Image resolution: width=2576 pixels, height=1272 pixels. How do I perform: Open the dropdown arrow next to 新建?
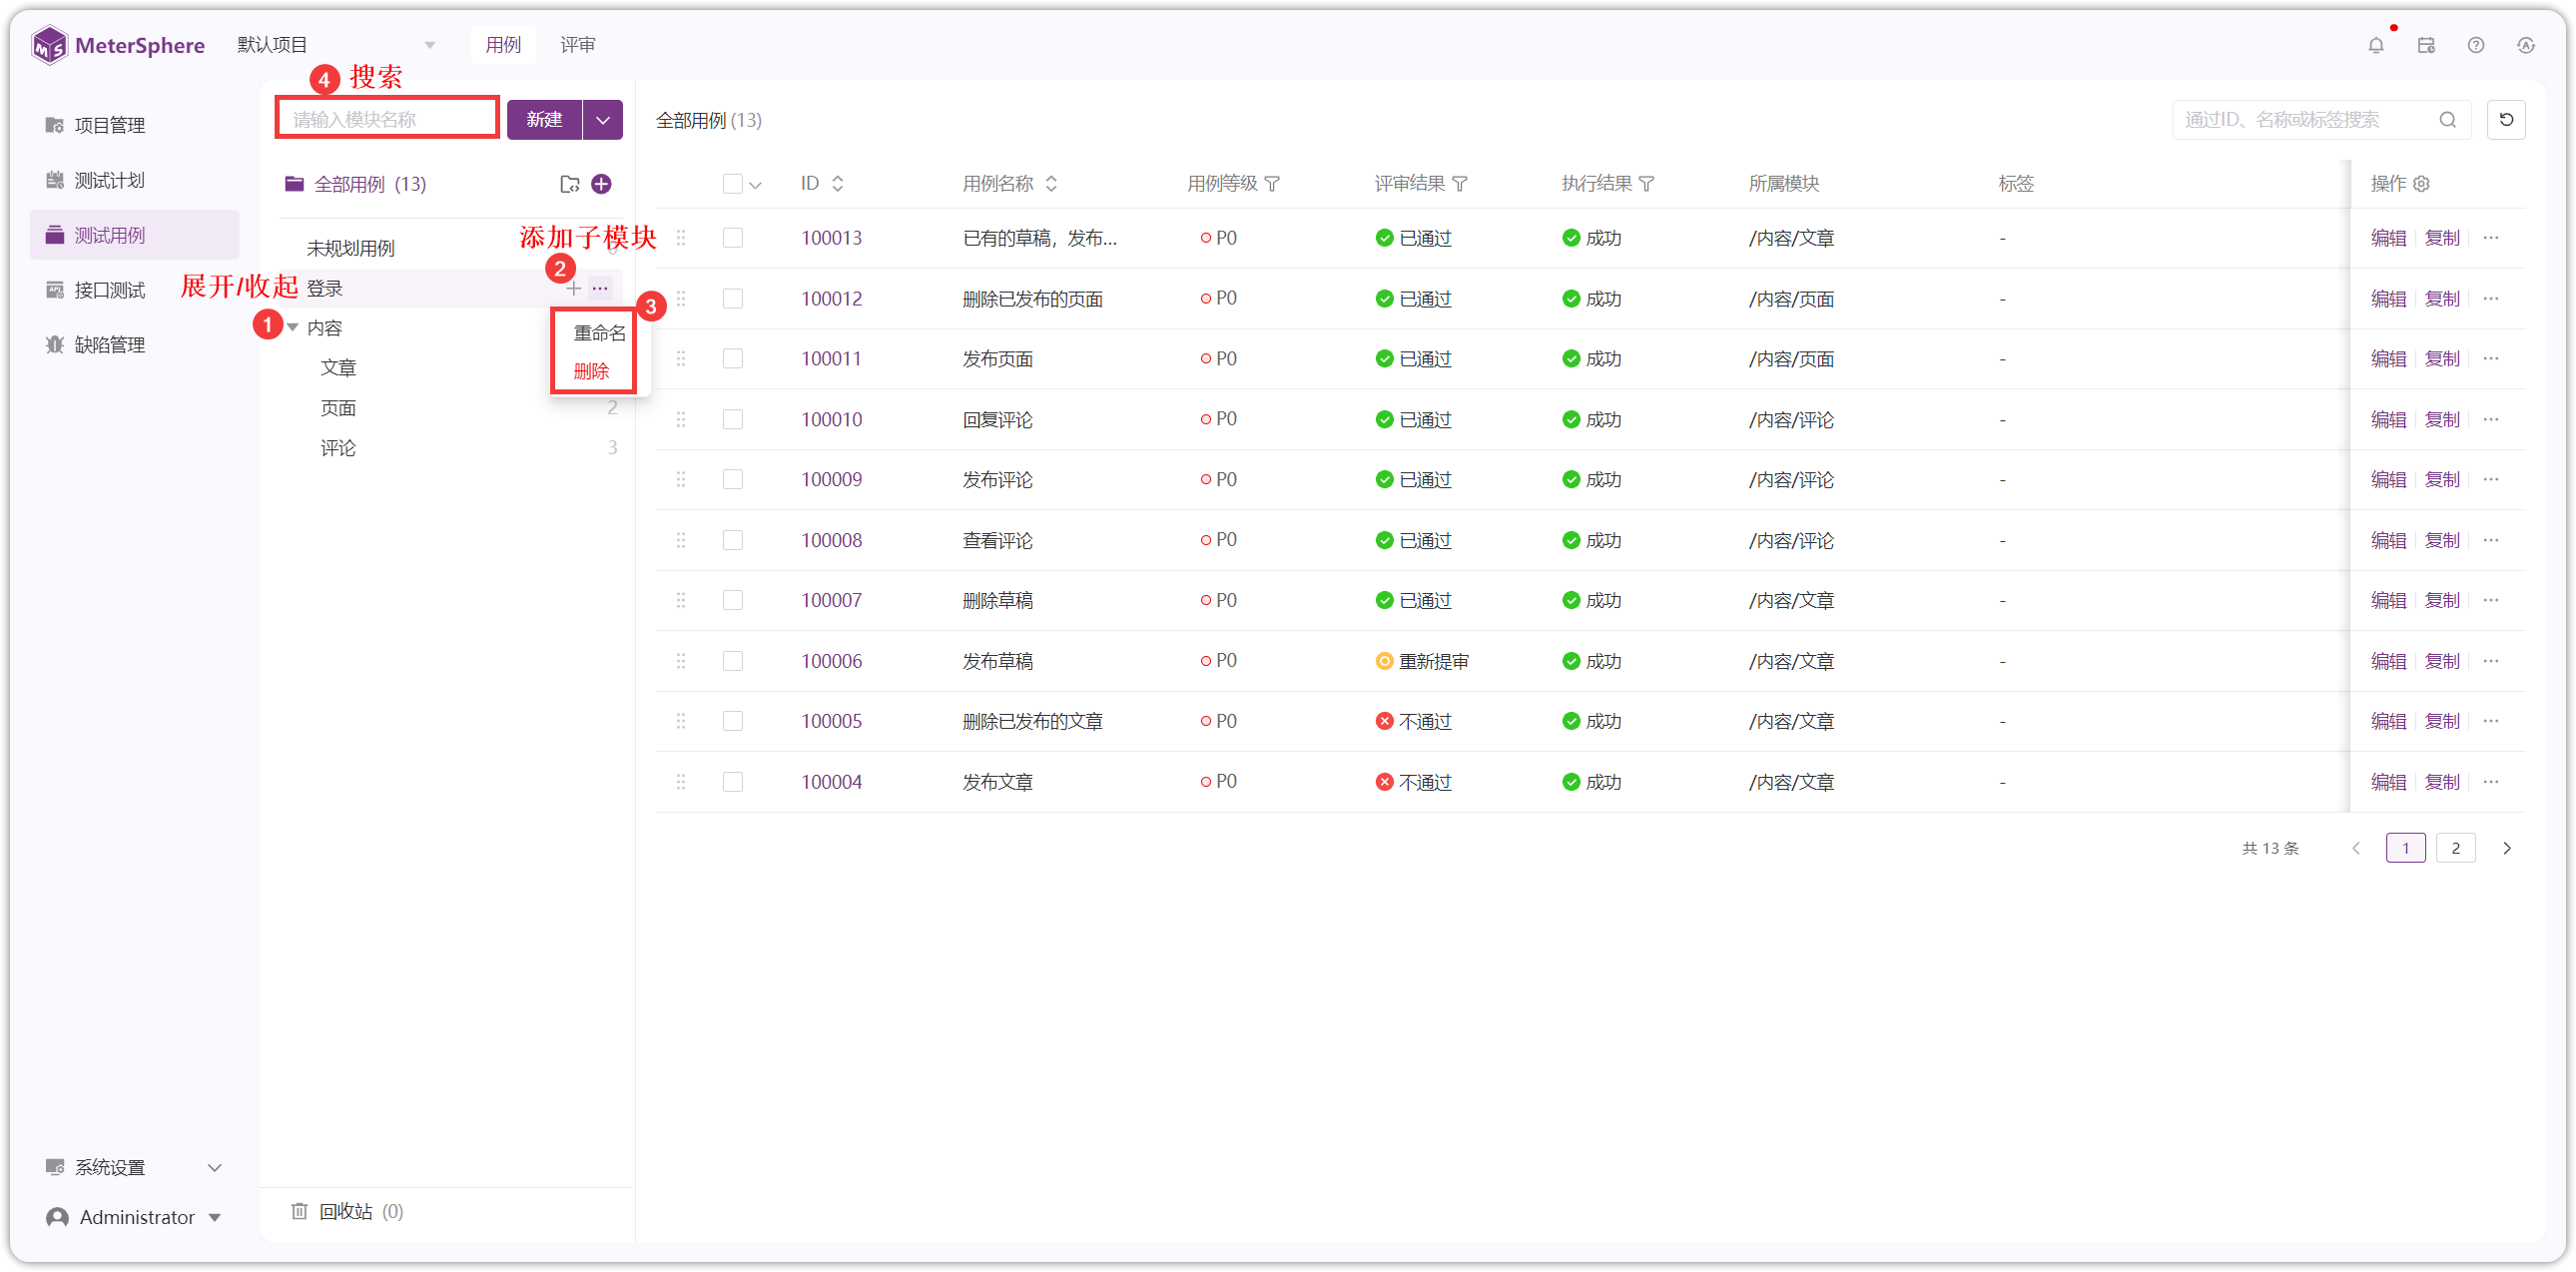pos(603,120)
